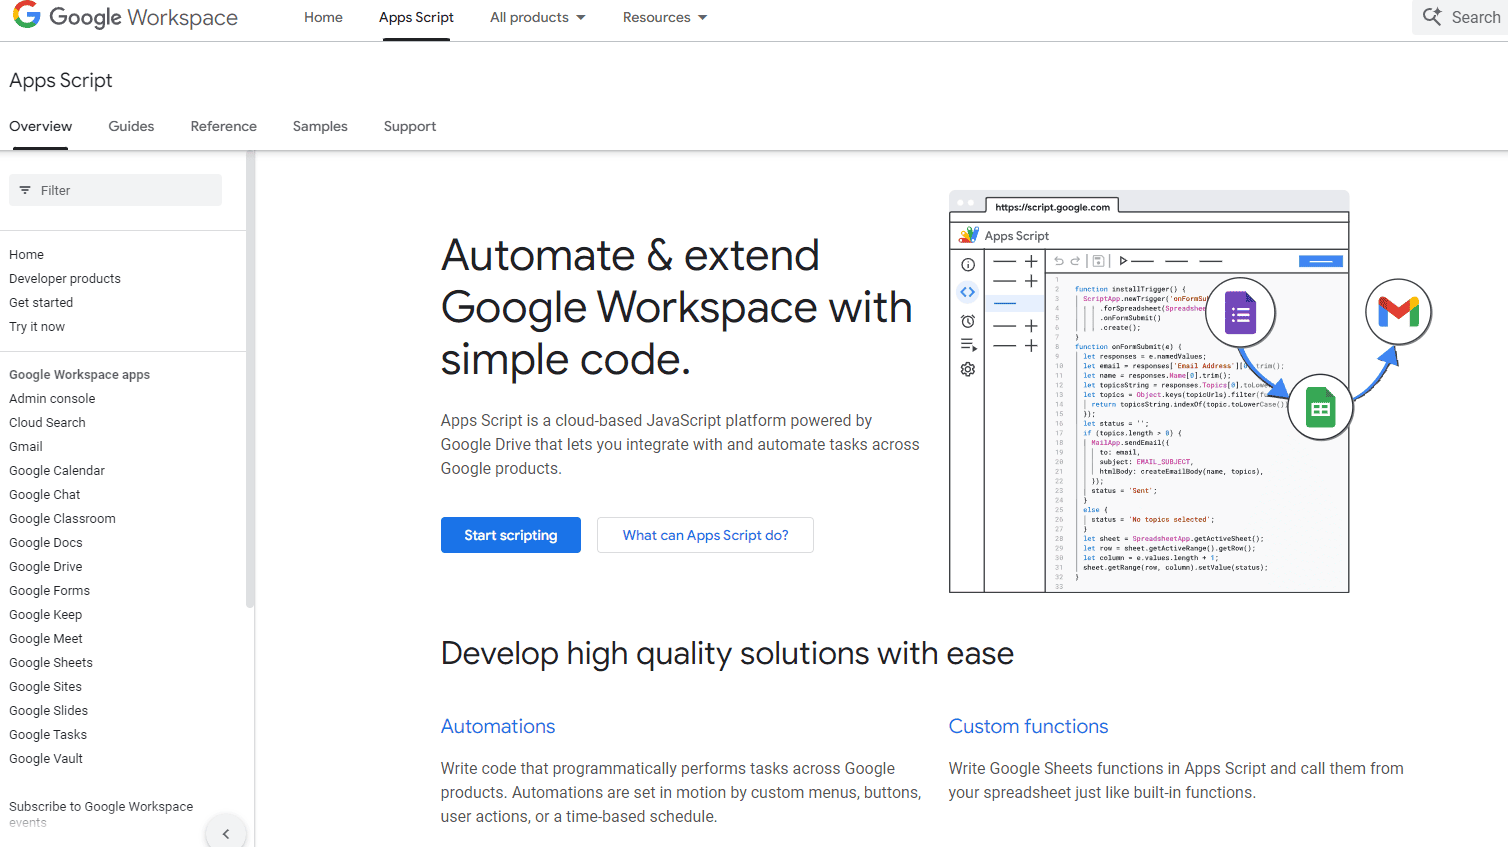Click the Gmail icon in the illustration

(x=1398, y=312)
